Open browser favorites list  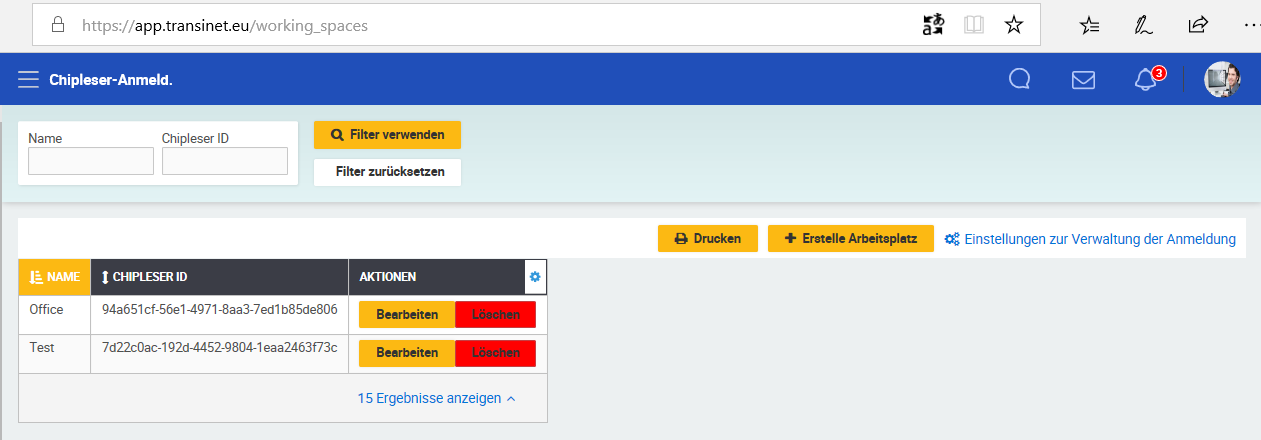[x=1090, y=25]
